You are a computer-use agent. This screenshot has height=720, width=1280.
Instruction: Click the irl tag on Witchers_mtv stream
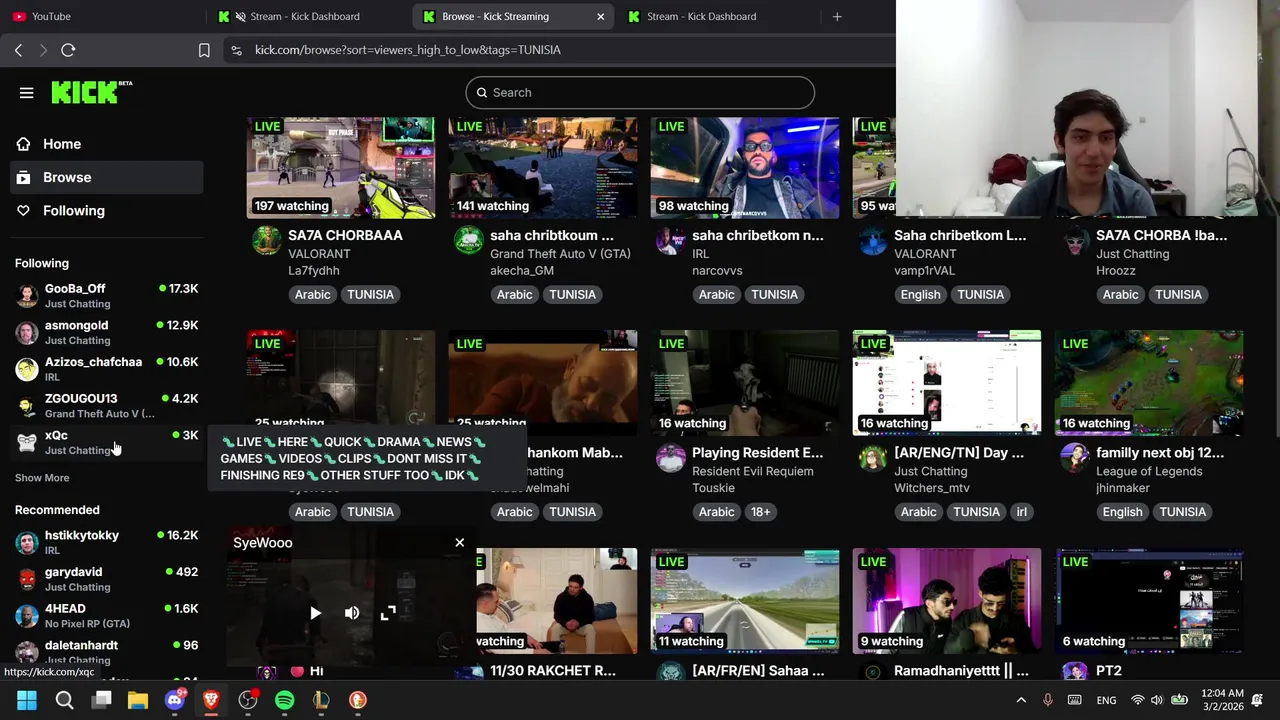pos(1022,512)
